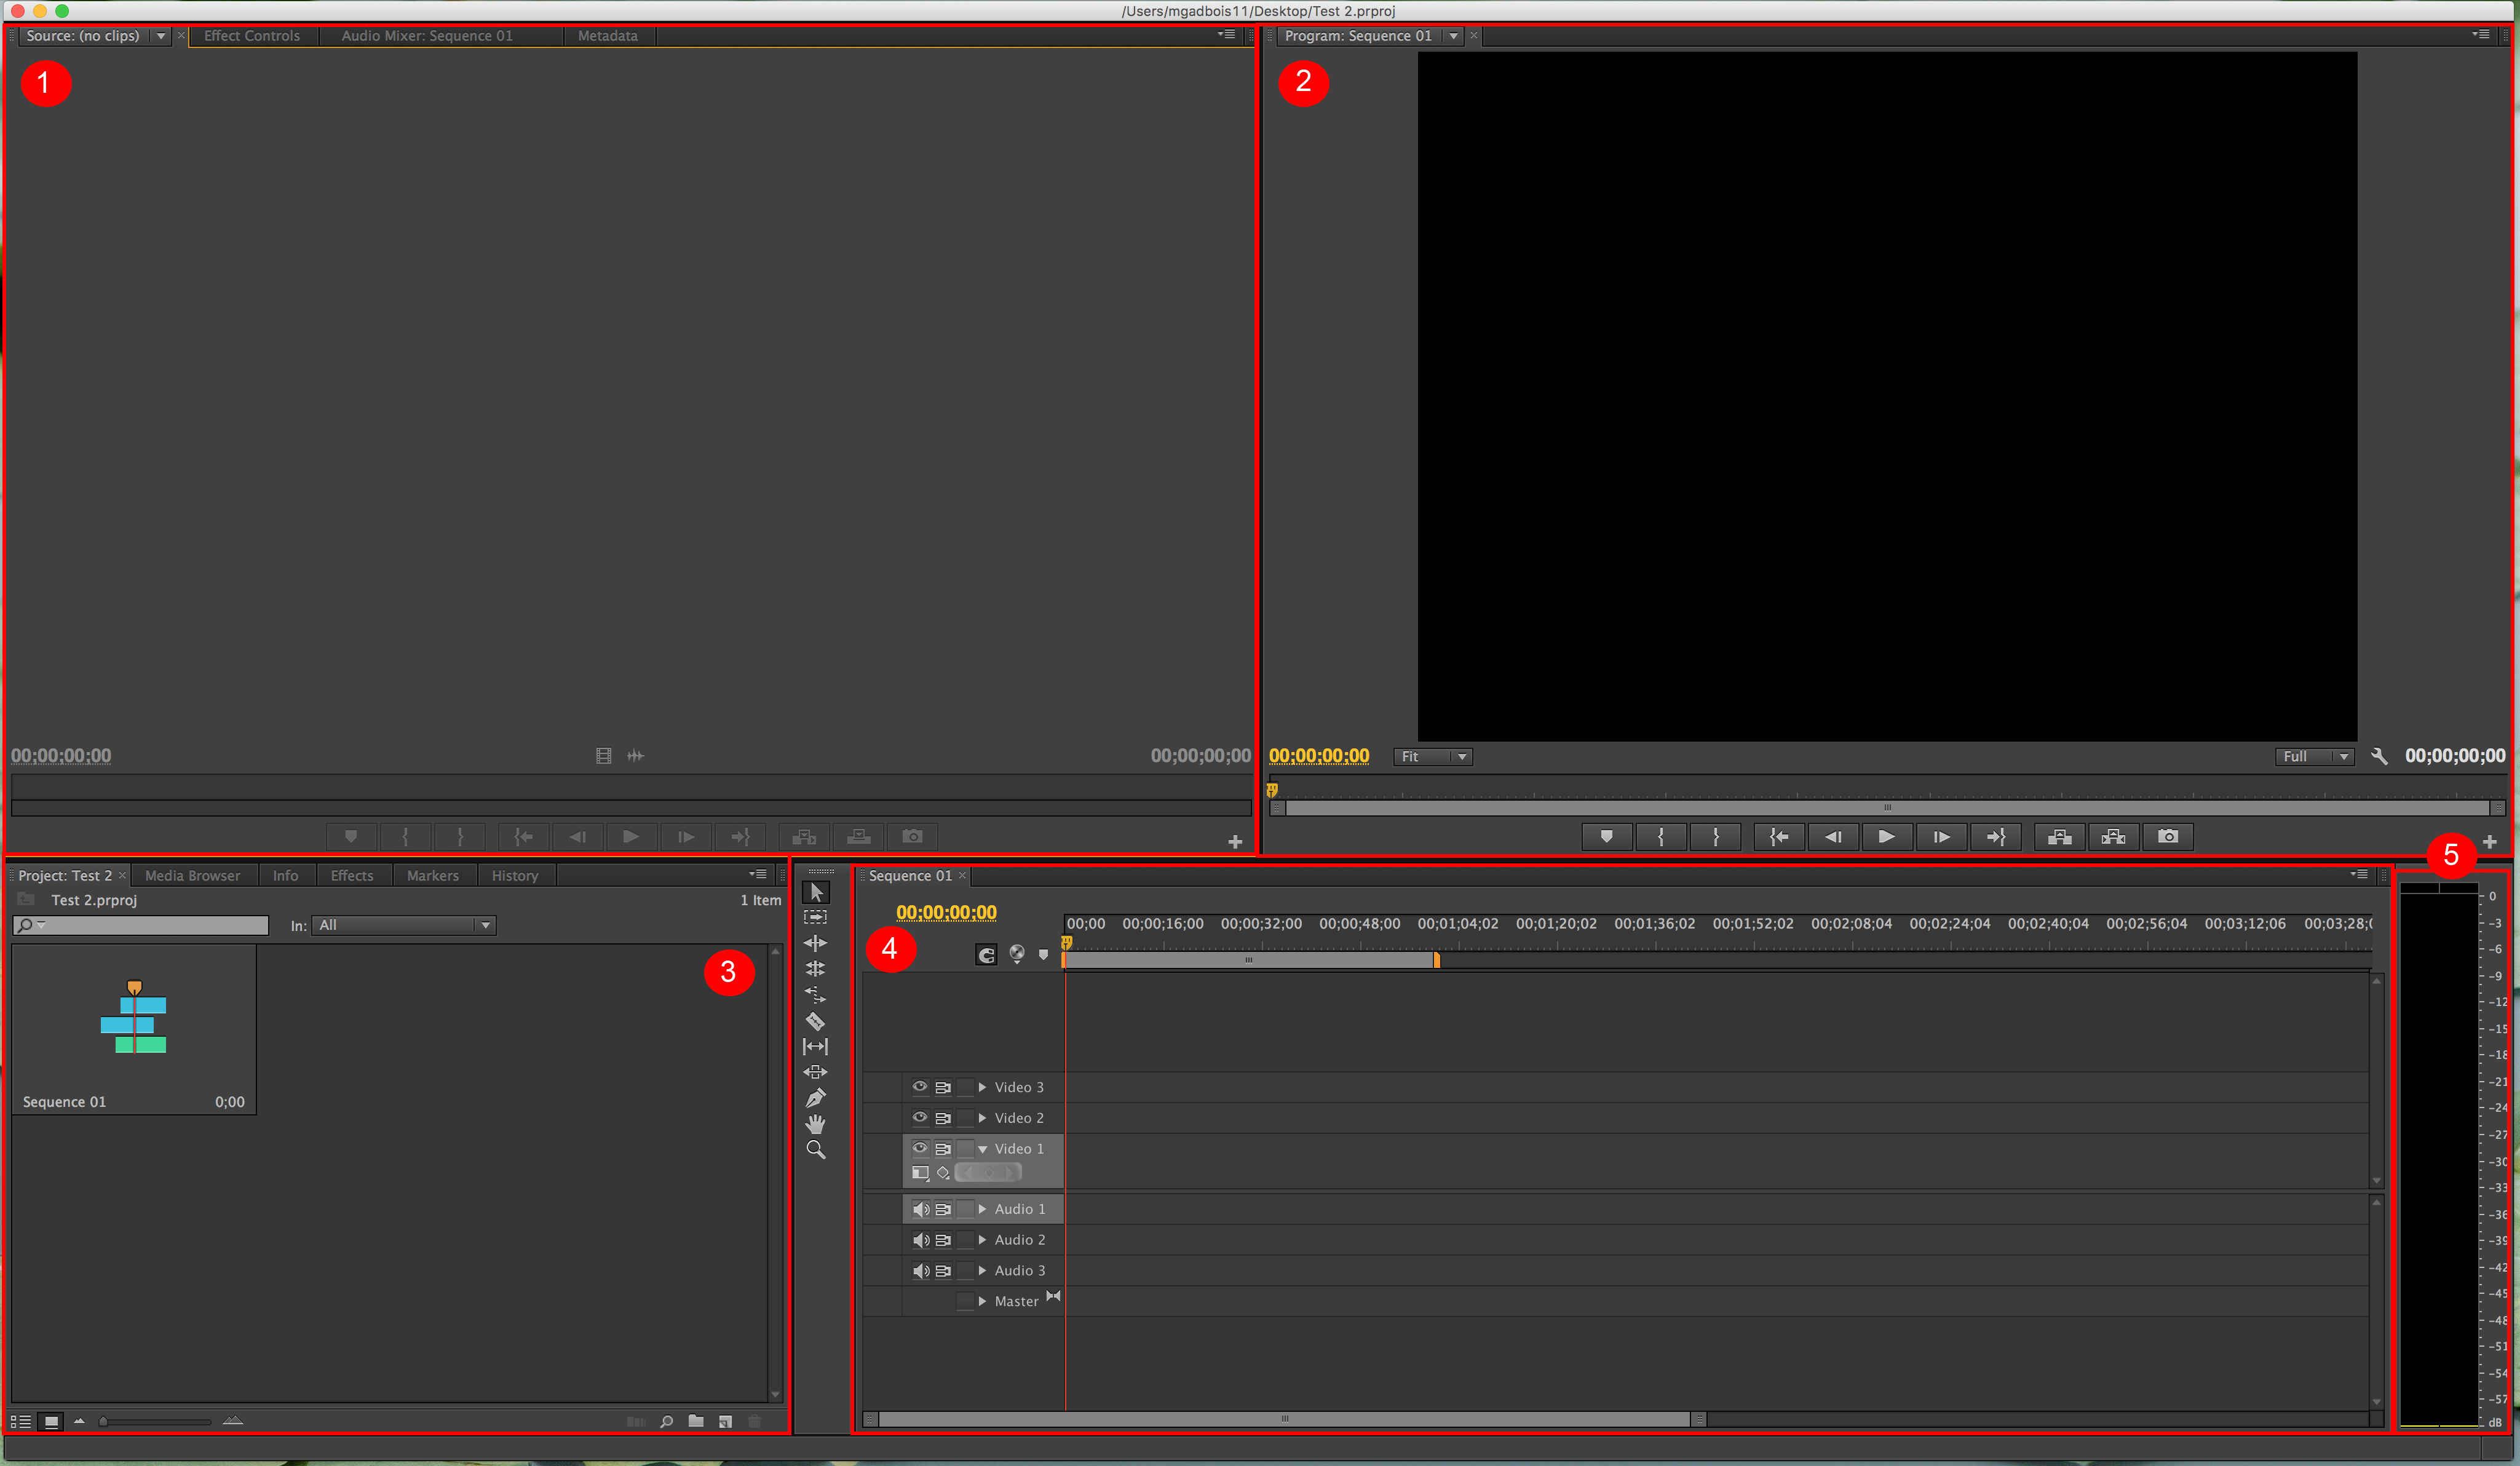The width and height of the screenshot is (2520, 1466).
Task: Switch to the Effect Controls tab
Action: click(252, 36)
